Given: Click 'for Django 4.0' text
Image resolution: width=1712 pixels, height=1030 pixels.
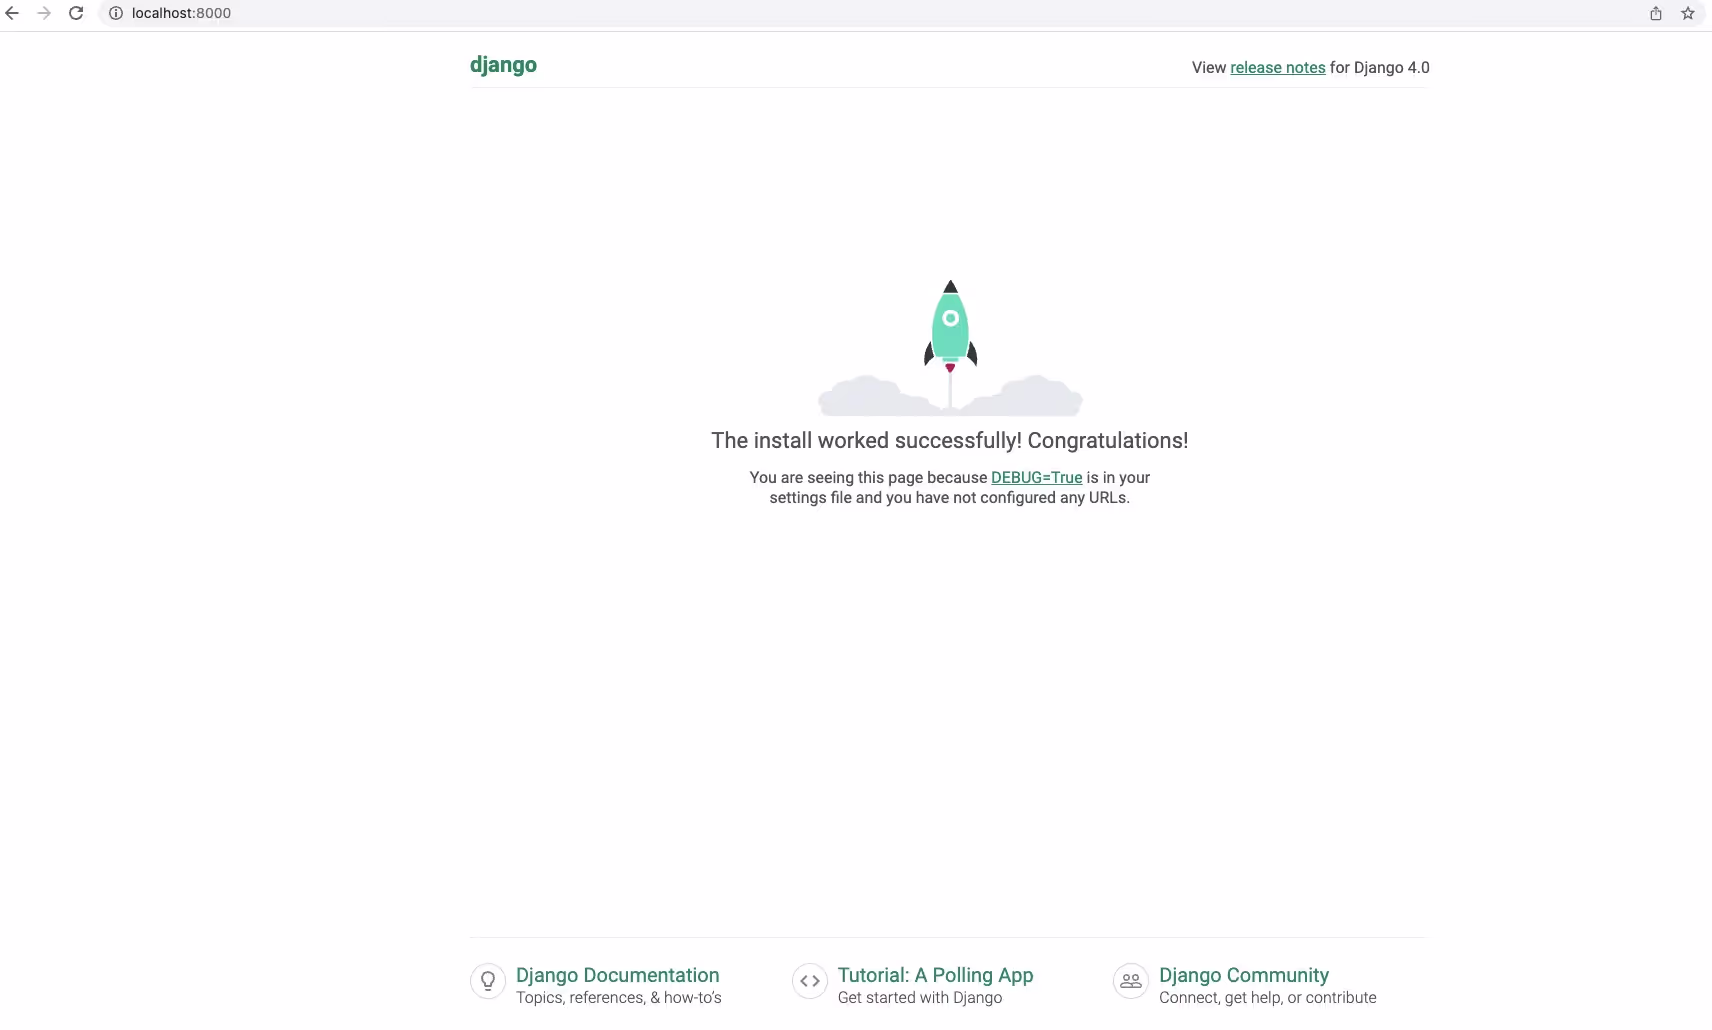Looking at the screenshot, I should point(1379,67).
